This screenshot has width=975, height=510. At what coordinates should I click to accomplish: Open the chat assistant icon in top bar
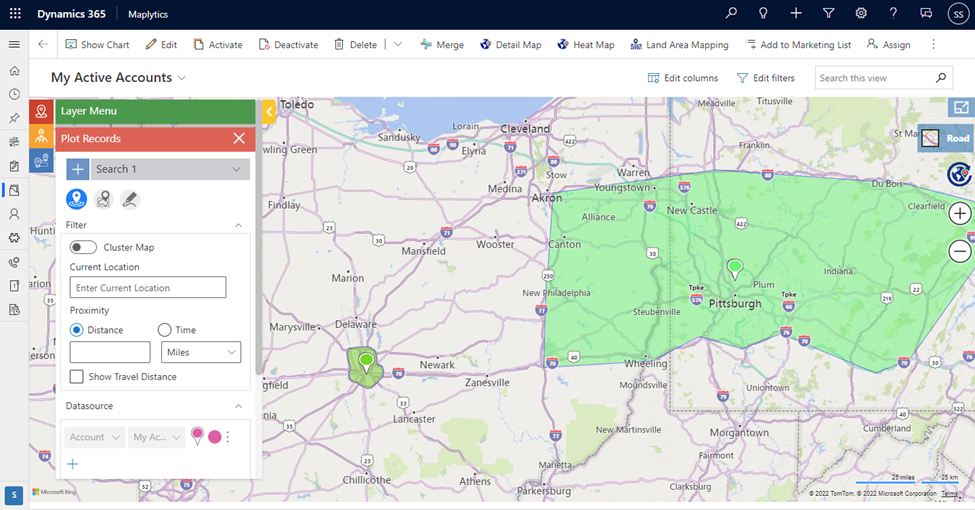click(x=926, y=13)
